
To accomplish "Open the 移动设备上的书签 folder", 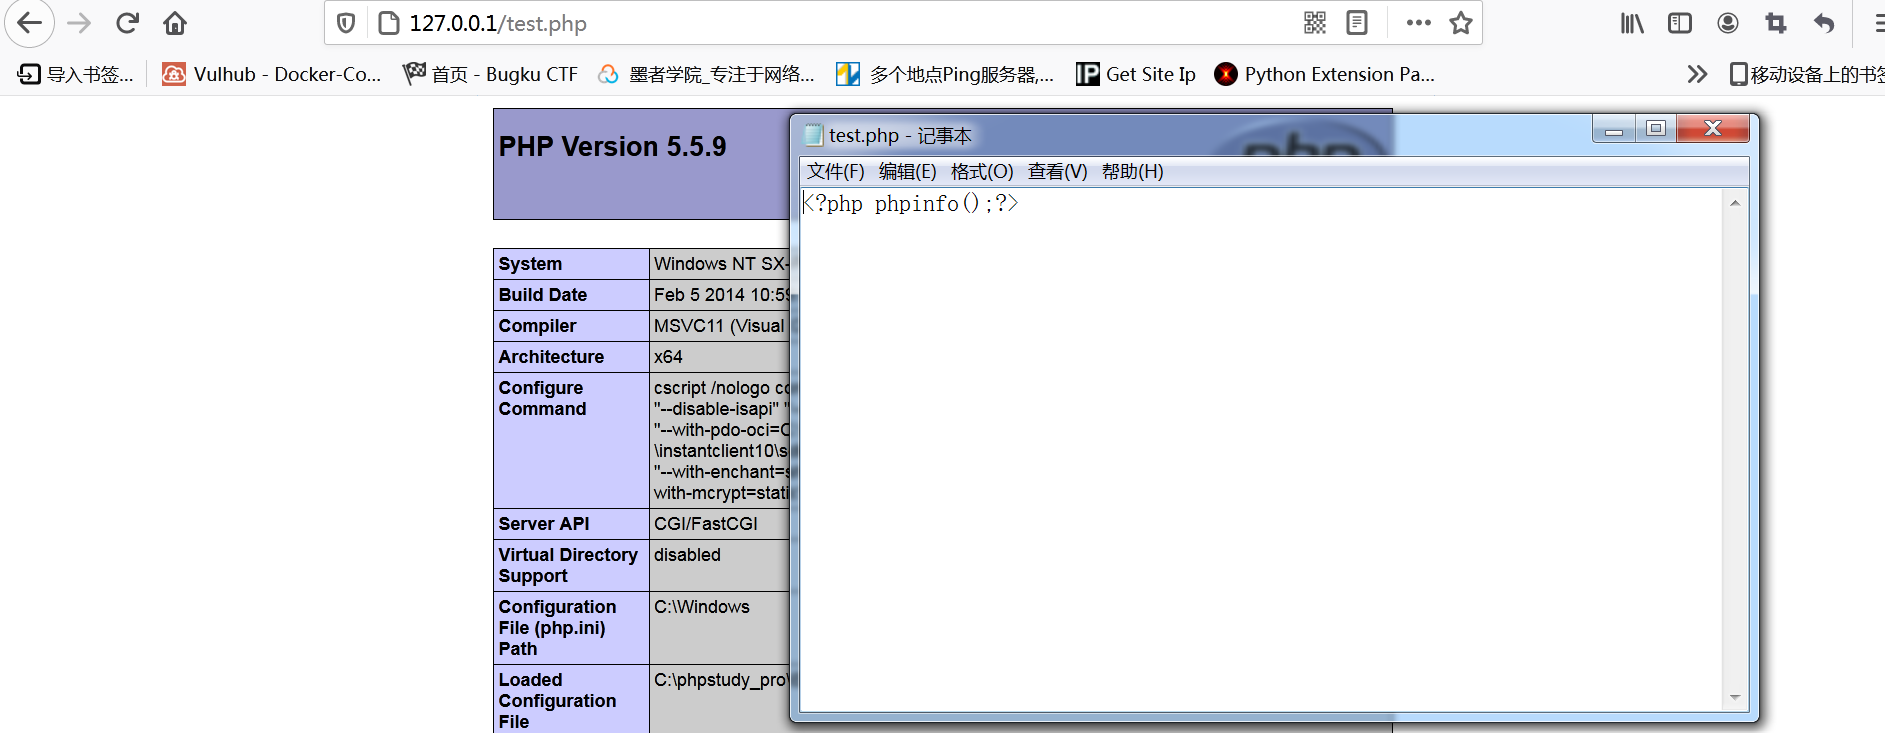I will point(1807,74).
